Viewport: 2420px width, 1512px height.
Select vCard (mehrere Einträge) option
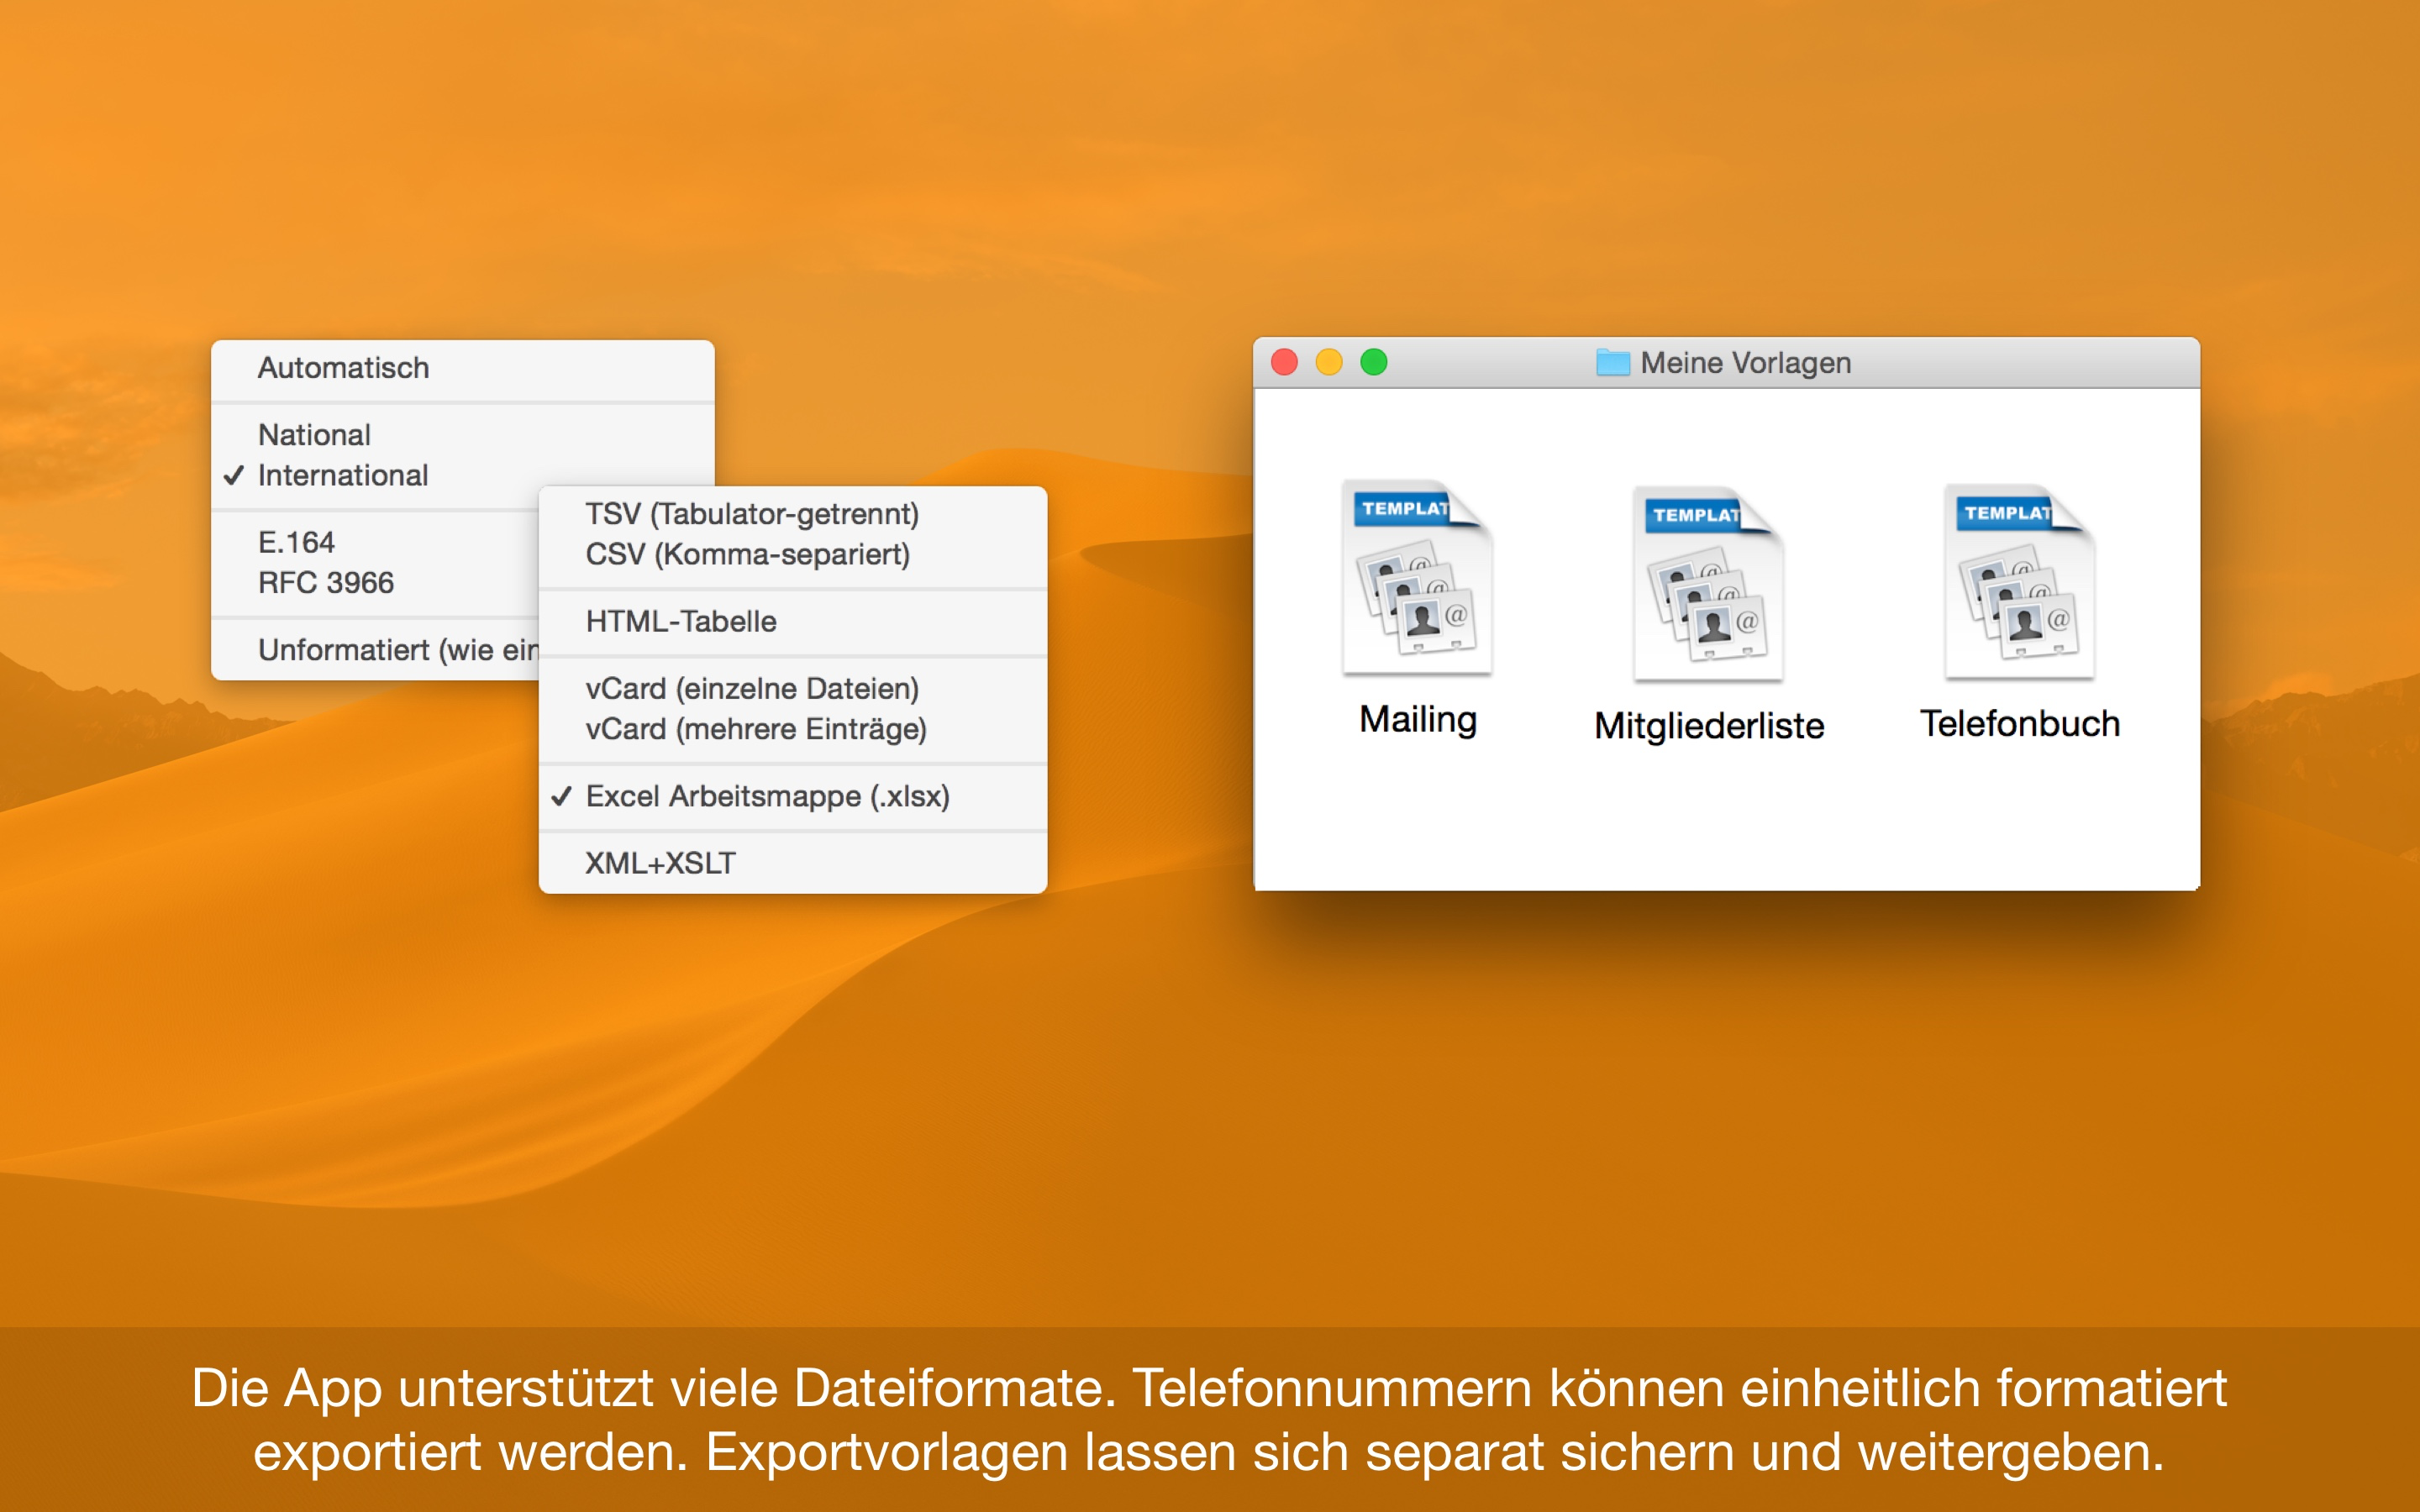[755, 729]
